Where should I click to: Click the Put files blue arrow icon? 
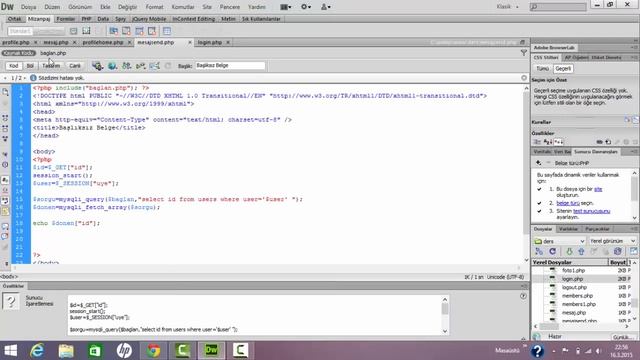coord(581,251)
